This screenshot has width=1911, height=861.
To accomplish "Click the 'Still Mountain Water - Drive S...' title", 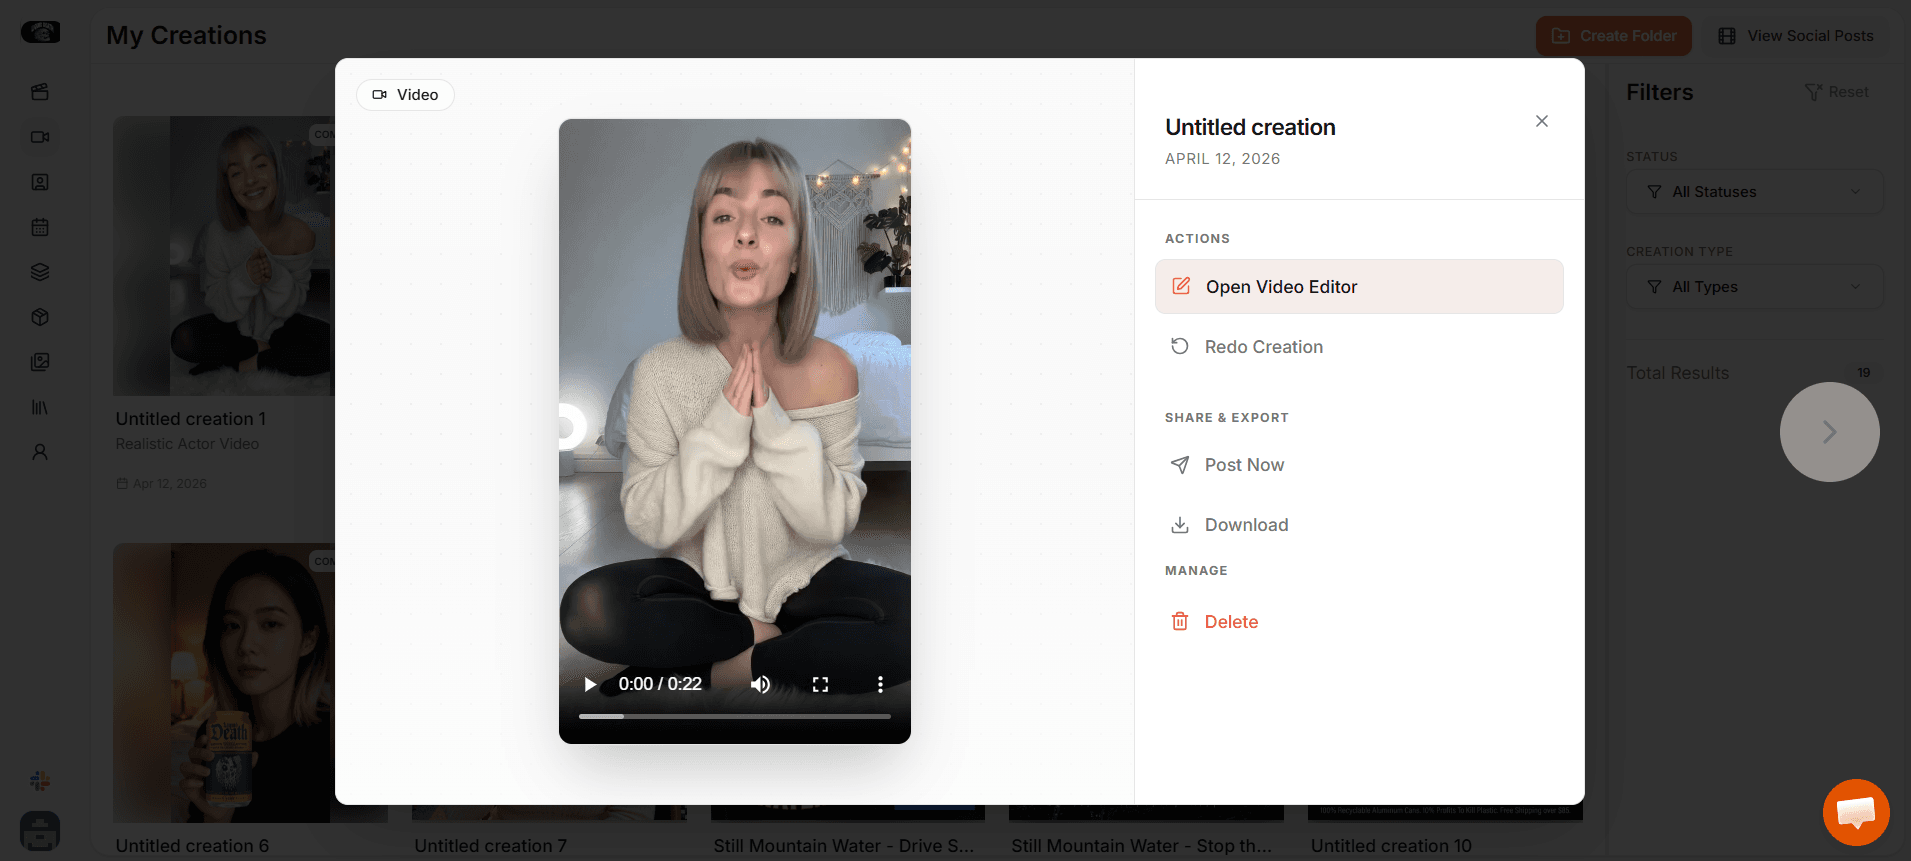I will (x=844, y=846).
